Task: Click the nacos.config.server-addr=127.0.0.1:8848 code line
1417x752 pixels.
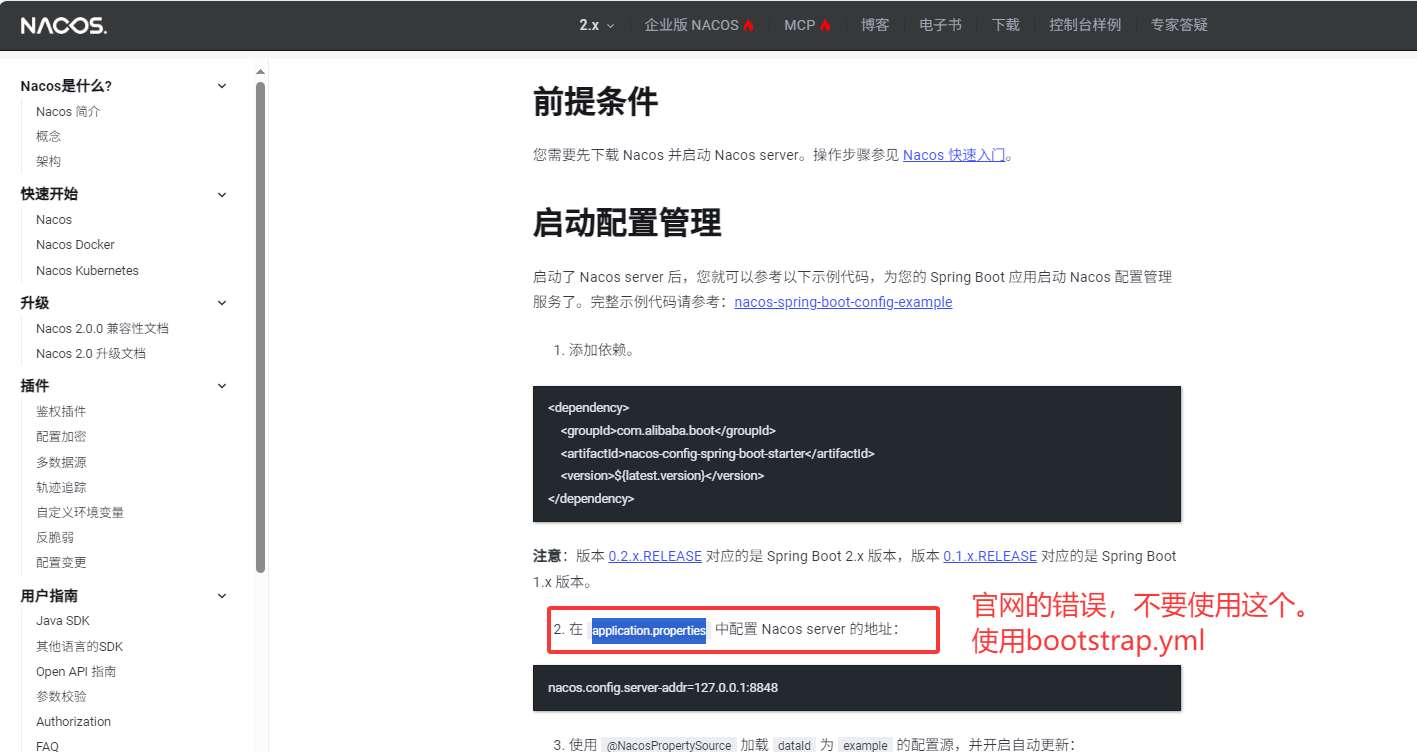Action: tap(663, 687)
